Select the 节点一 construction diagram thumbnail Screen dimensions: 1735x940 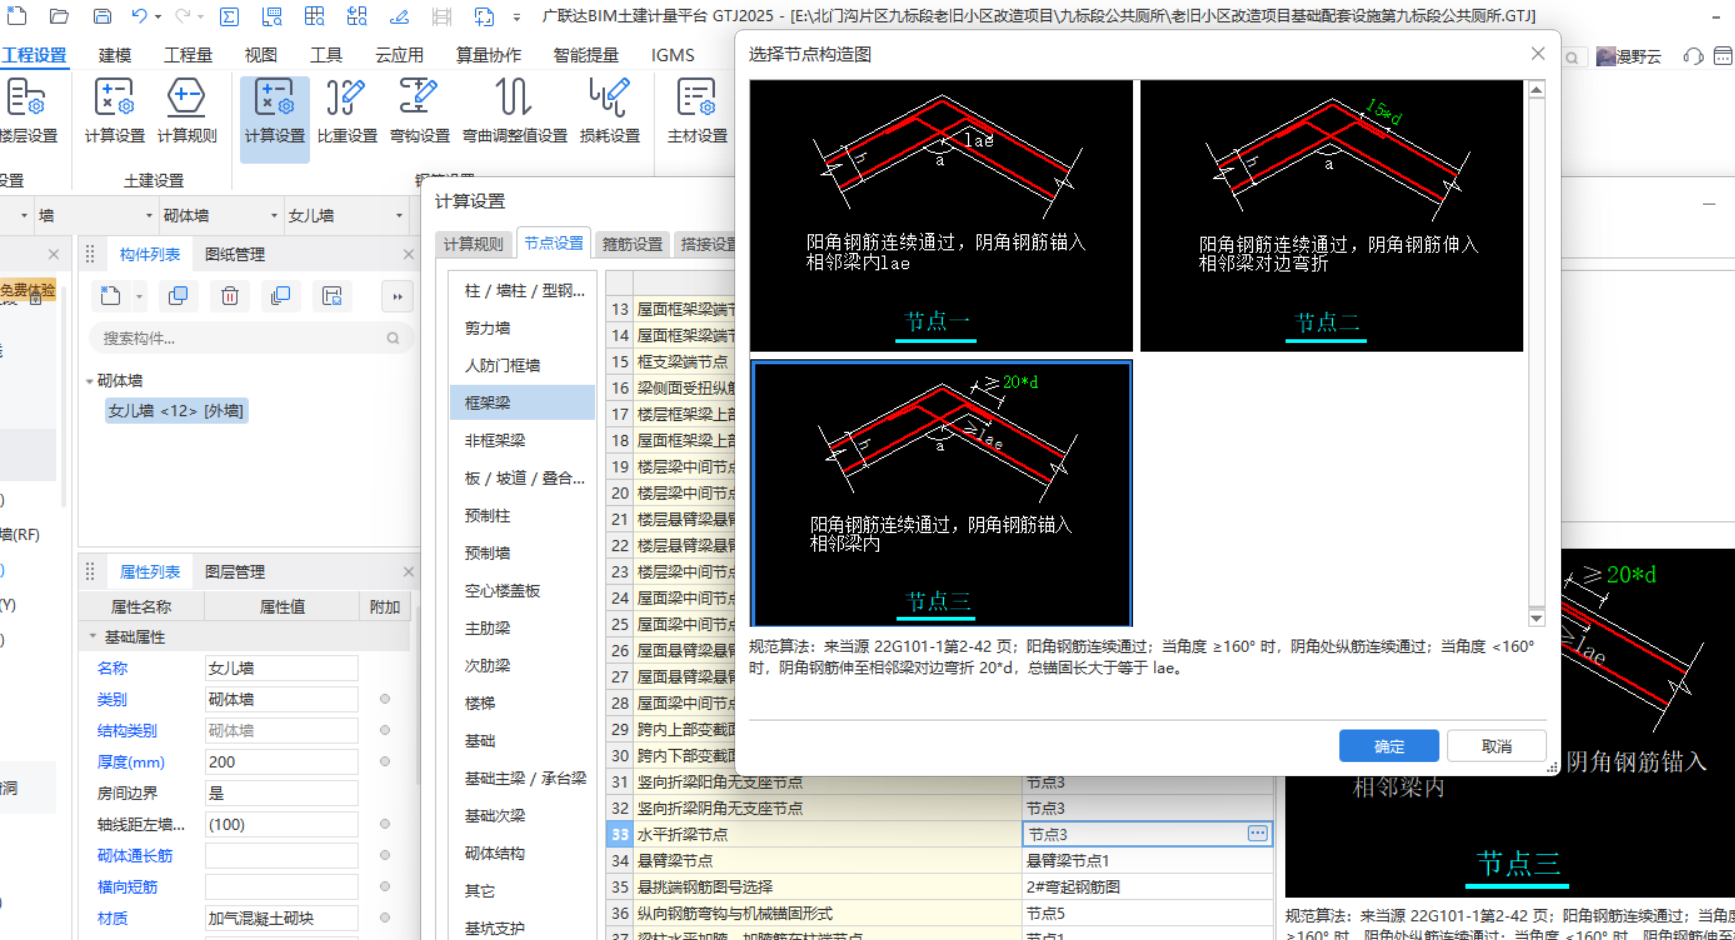tap(941, 215)
